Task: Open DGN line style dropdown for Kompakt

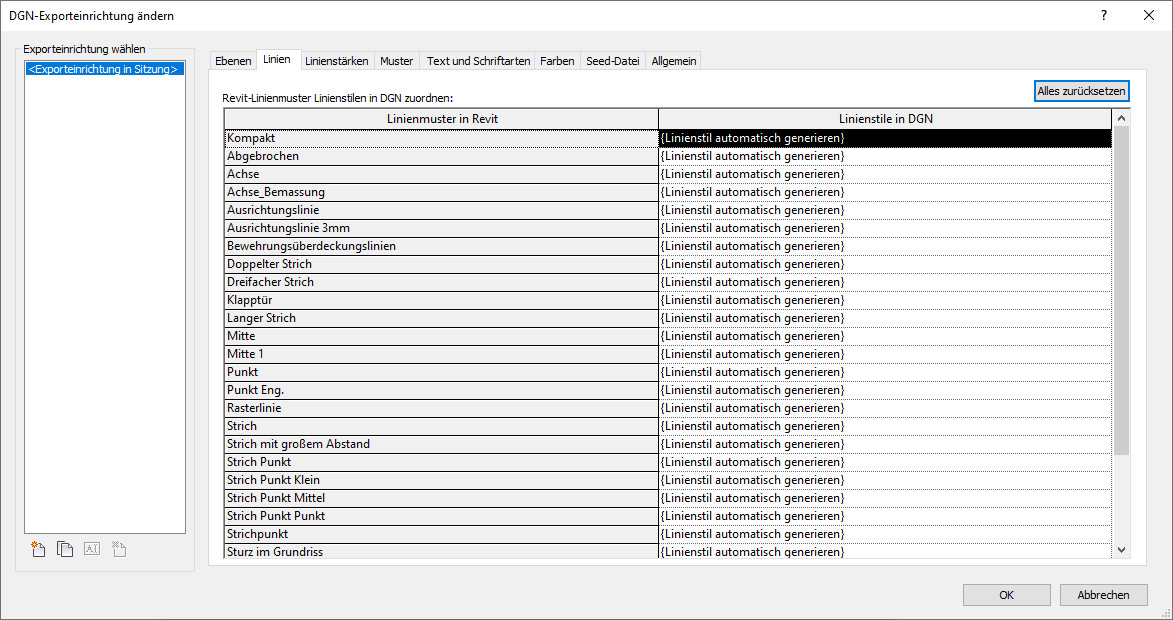Action: pos(884,138)
